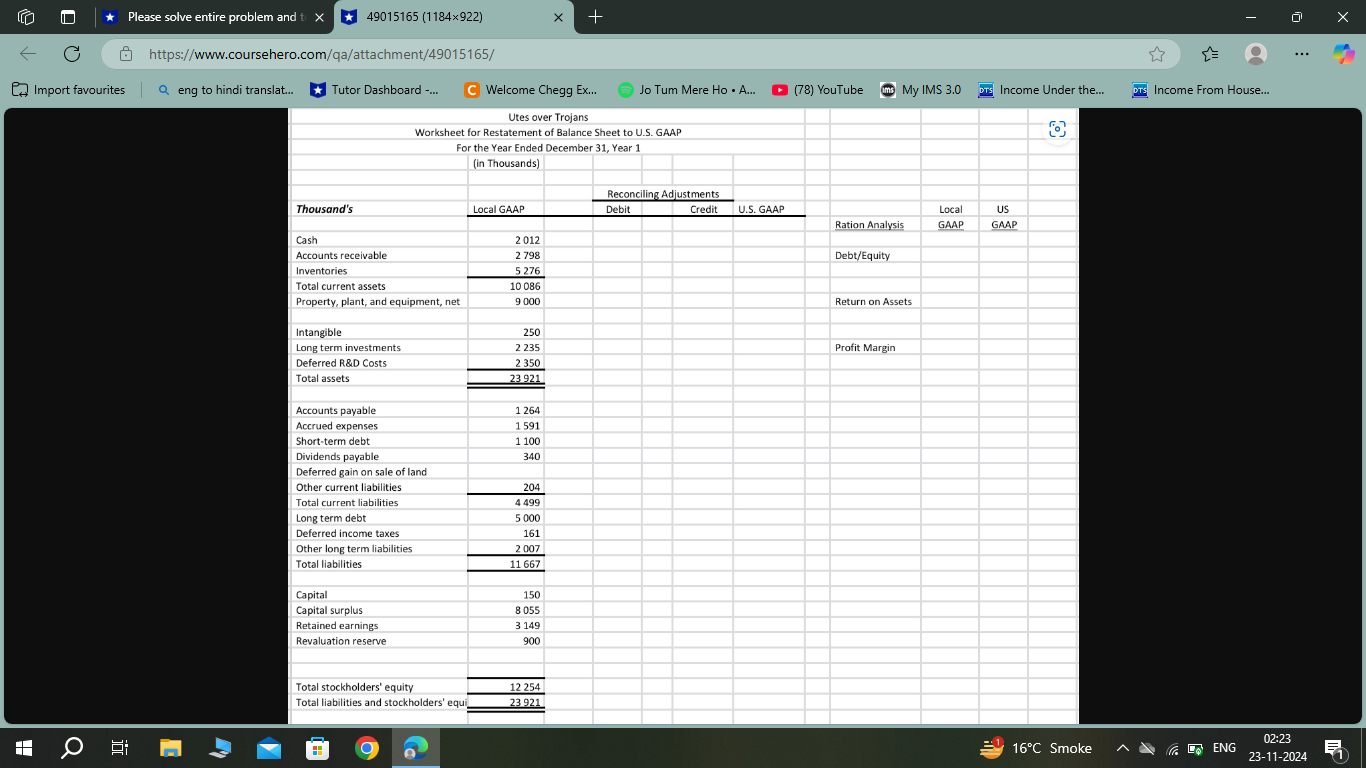Open Google Chrome from taskbar
The width and height of the screenshot is (1366, 768).
[366, 747]
